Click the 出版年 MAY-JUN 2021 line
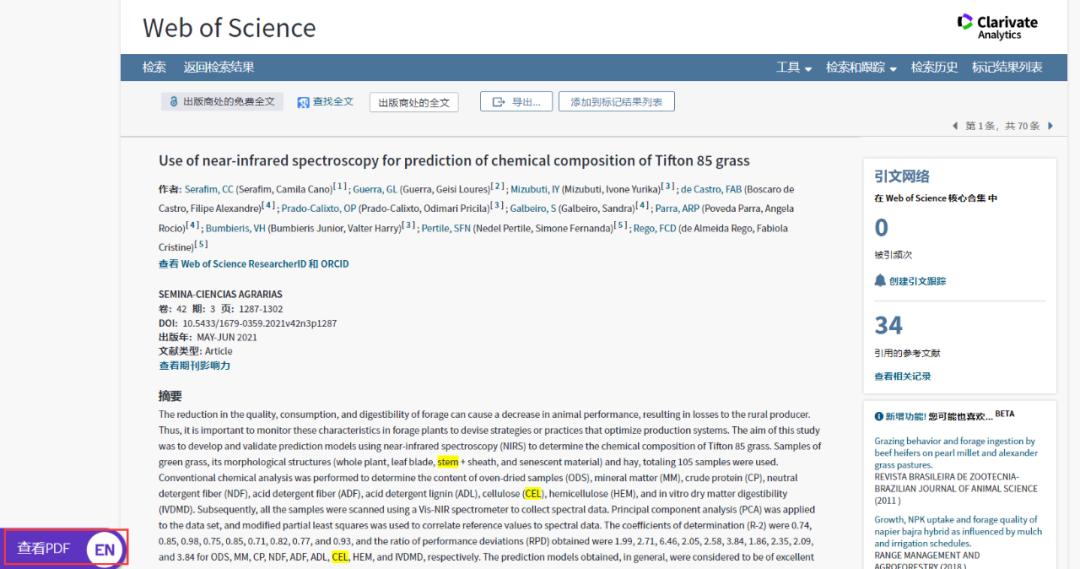 (208, 338)
